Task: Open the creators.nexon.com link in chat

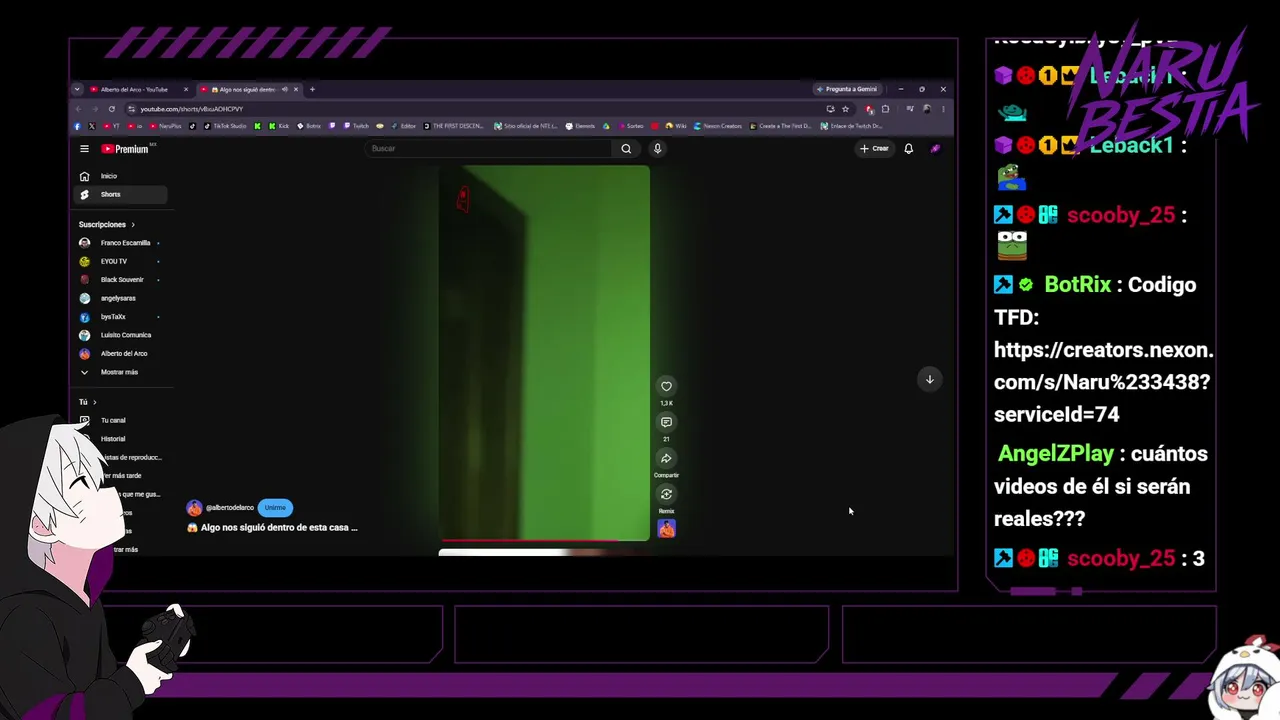Action: coord(1103,382)
